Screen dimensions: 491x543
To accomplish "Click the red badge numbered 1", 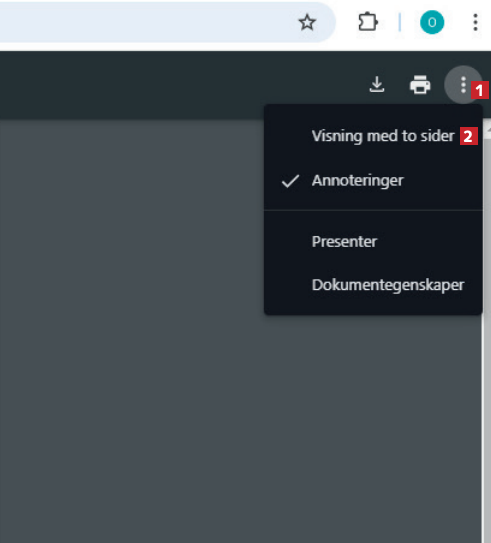I will coord(479,90).
